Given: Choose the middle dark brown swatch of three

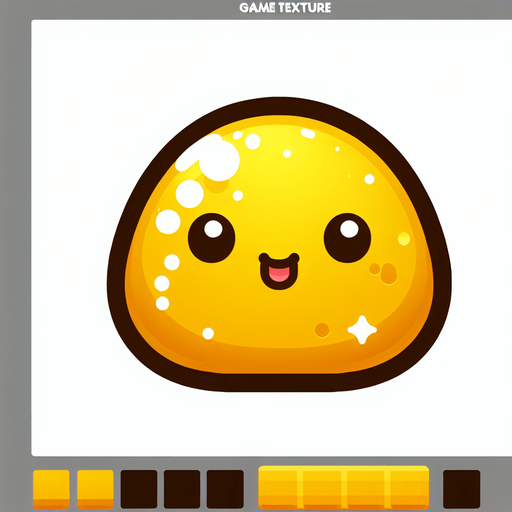Looking at the screenshot, I should click(182, 489).
